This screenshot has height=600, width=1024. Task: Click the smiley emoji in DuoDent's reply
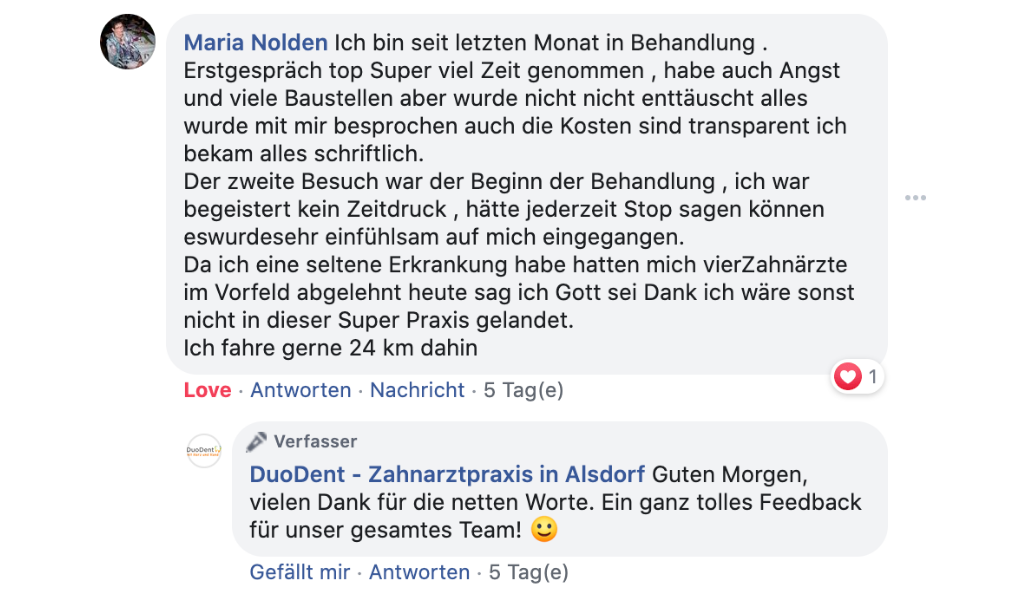tap(544, 530)
